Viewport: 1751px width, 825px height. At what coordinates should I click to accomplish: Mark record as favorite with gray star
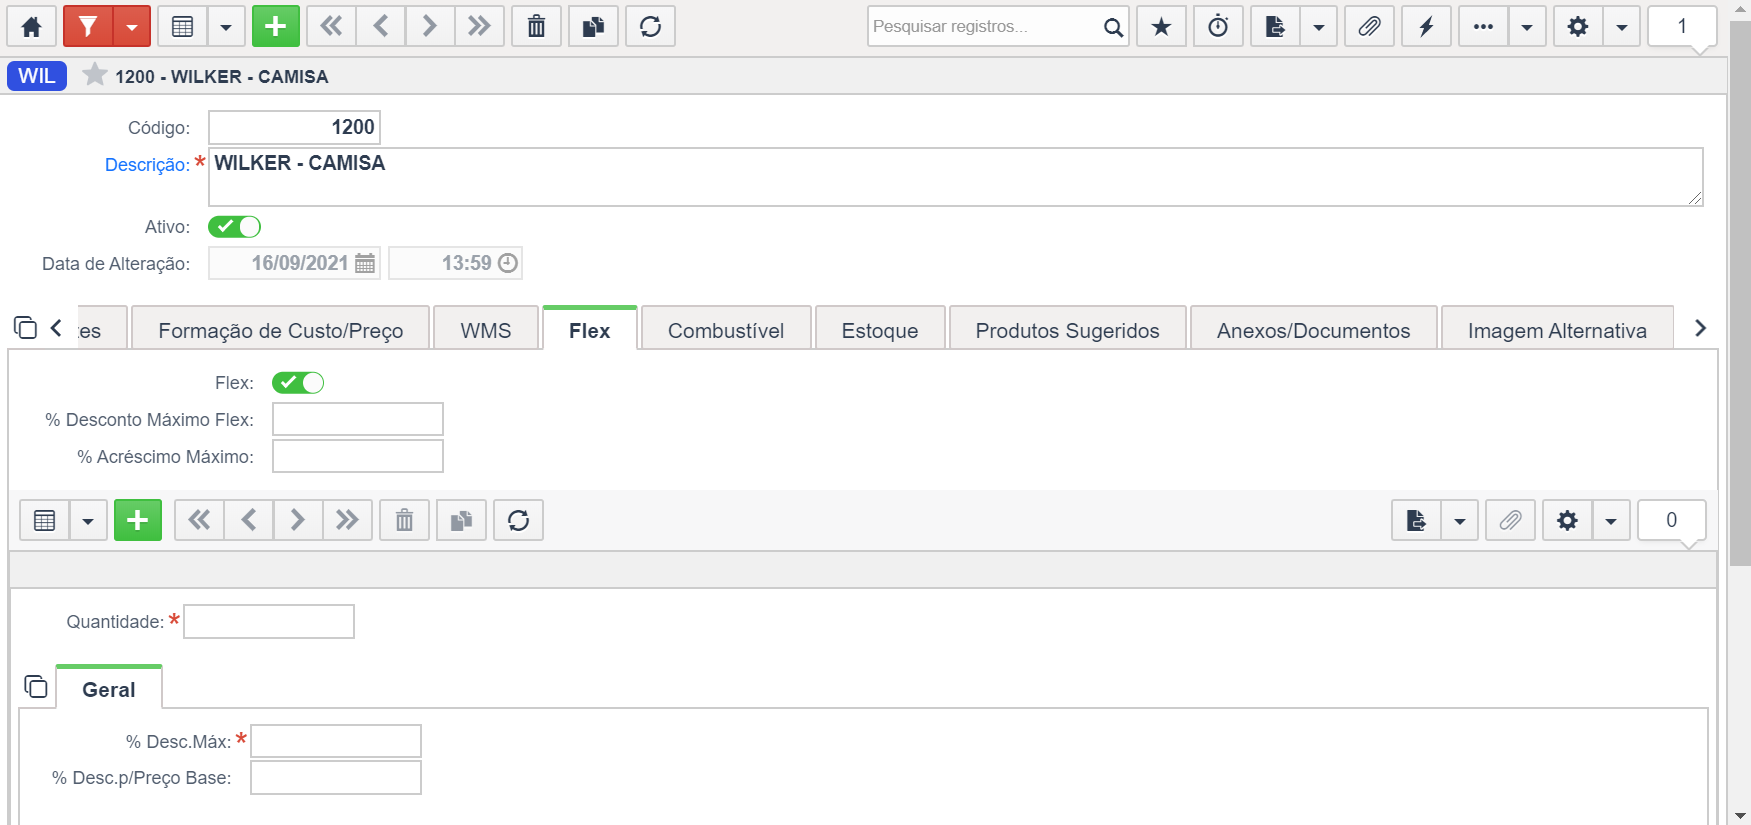point(94,75)
